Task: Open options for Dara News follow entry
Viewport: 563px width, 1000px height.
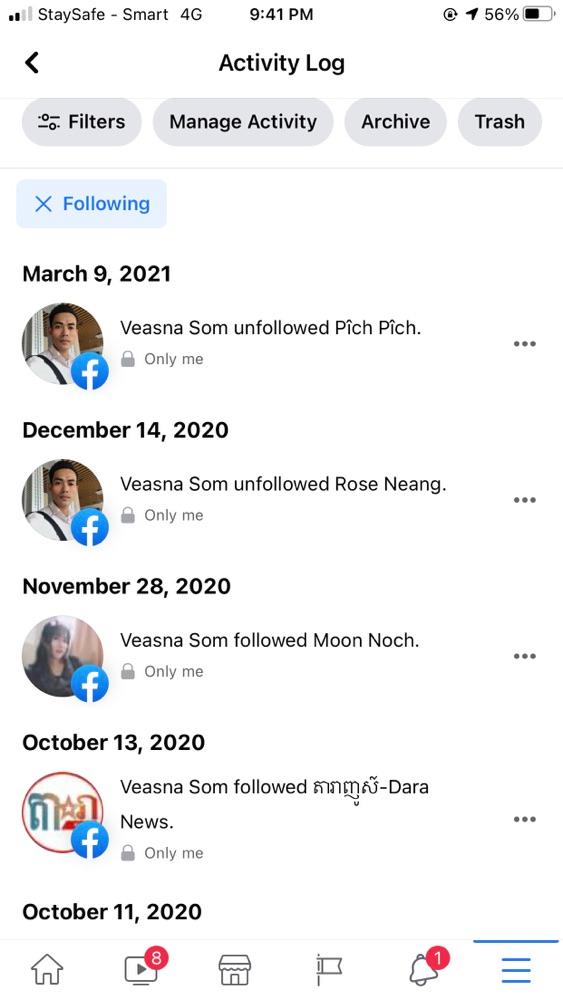Action: [x=524, y=820]
